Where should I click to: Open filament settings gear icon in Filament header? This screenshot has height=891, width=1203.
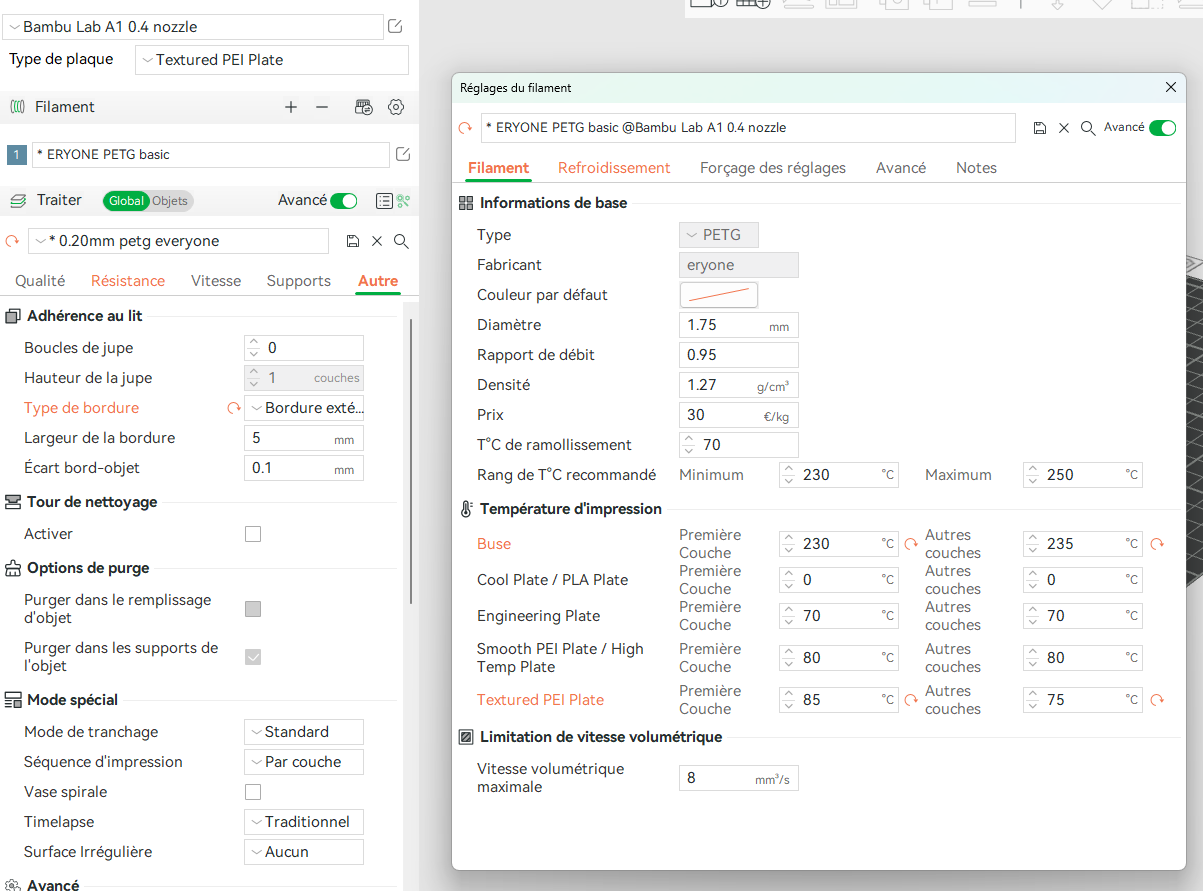pyautogui.click(x=396, y=107)
